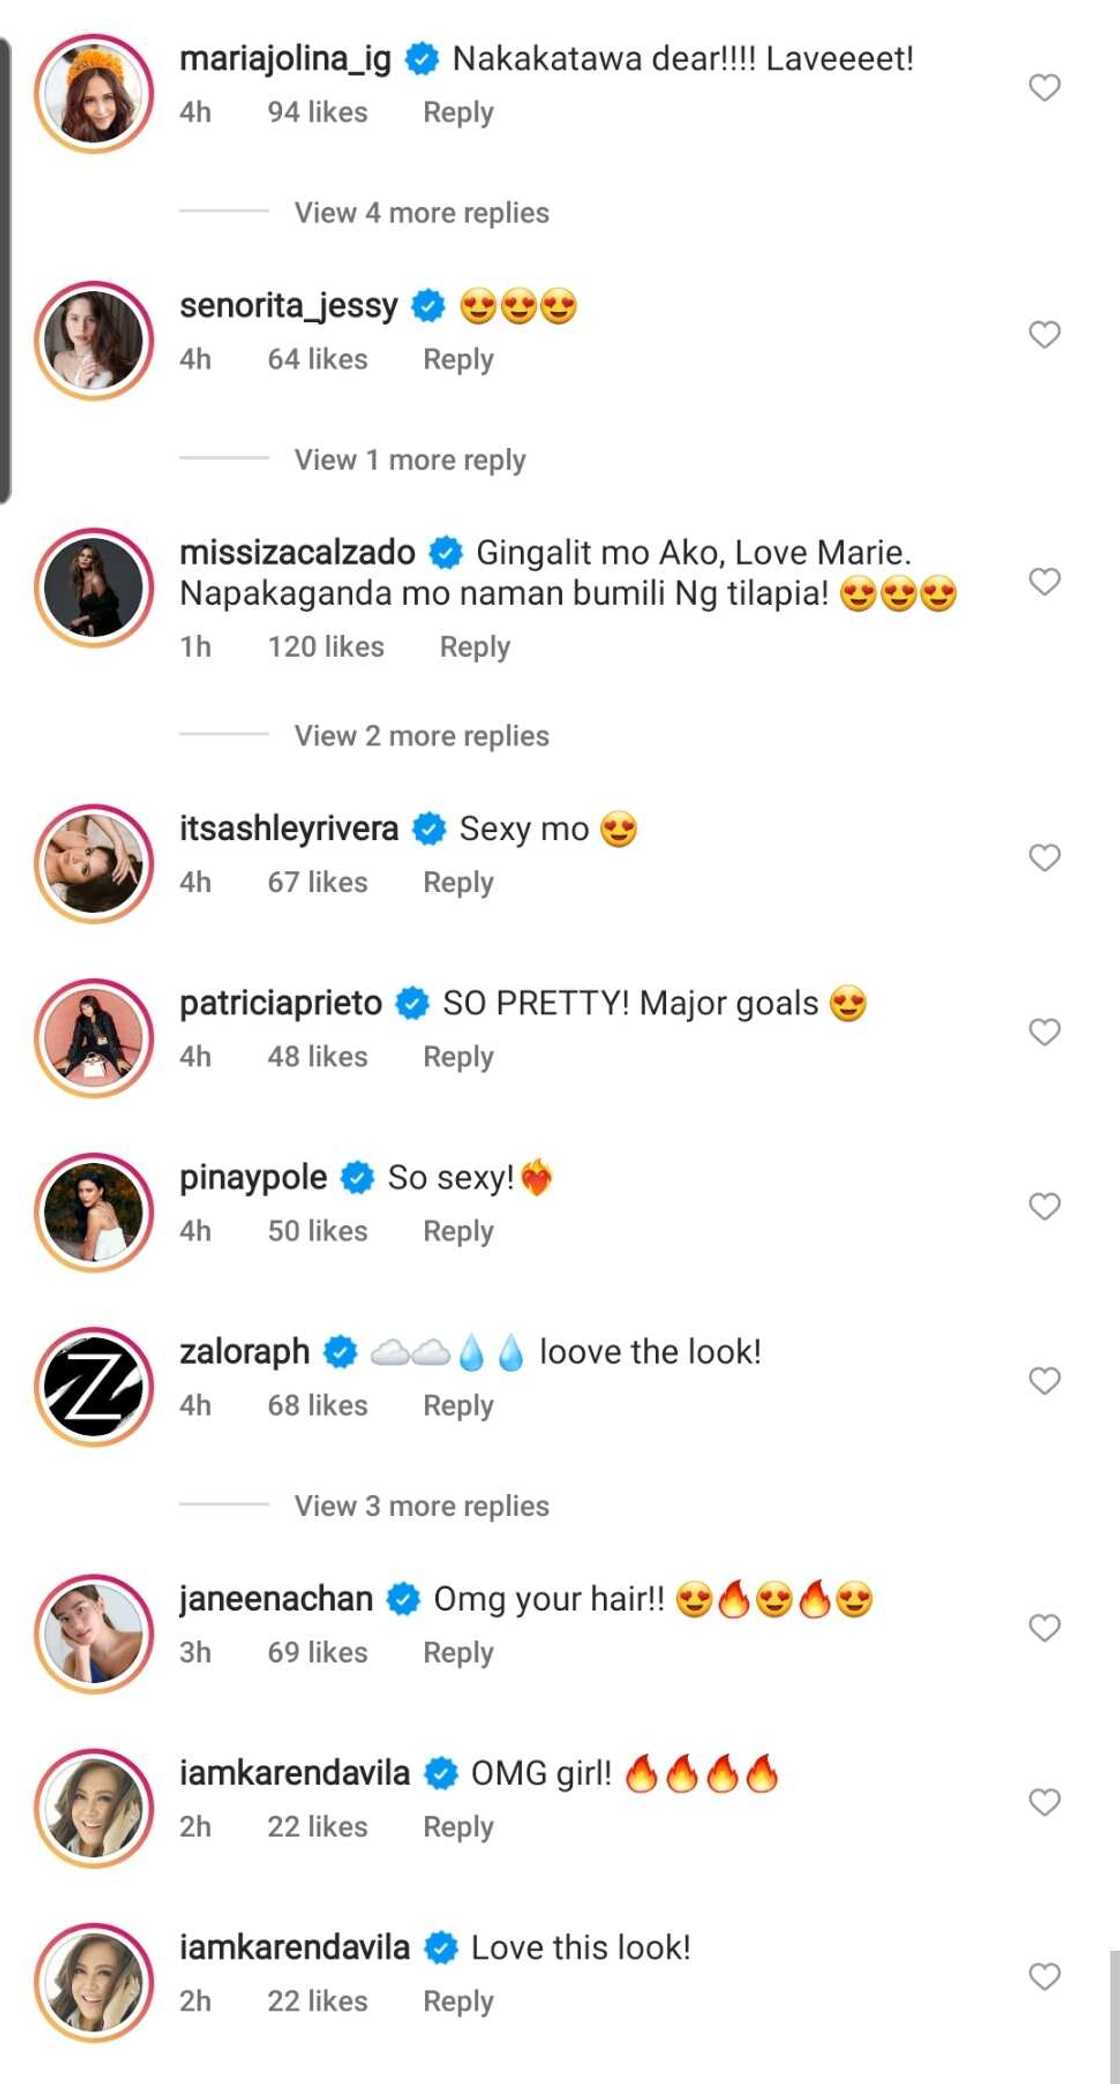Viewport: 1120px width, 2084px height.
Task: Expand 'View 4 more replies' under mariajolina_ig
Action: point(421,213)
